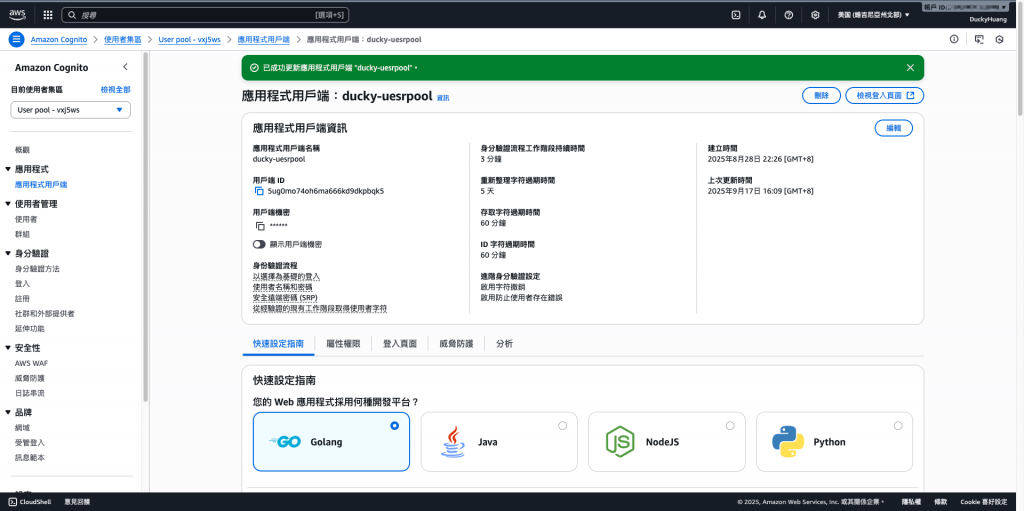This screenshot has height=511, width=1024.
Task: Toggle show client secret switch
Action: (x=259, y=244)
